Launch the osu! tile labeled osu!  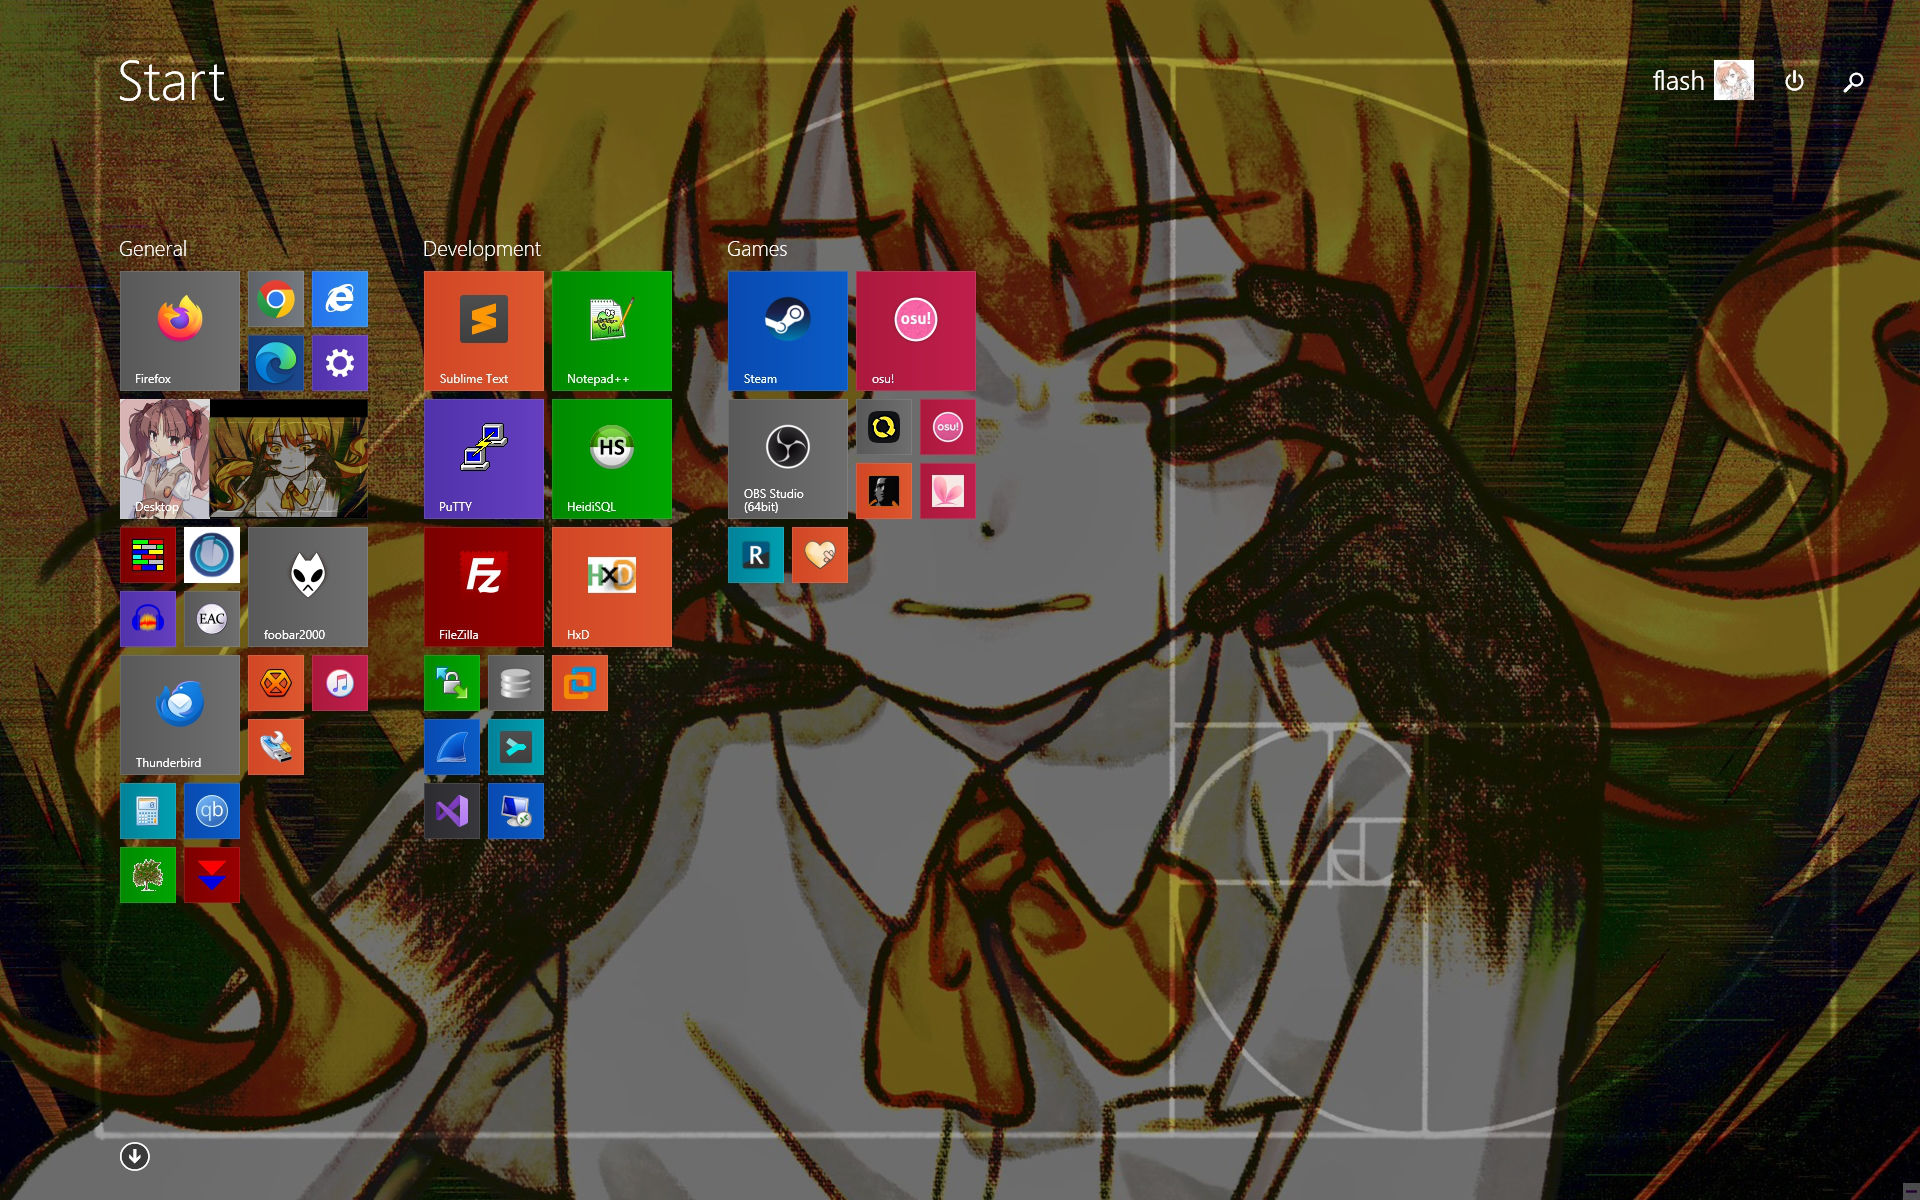916,331
